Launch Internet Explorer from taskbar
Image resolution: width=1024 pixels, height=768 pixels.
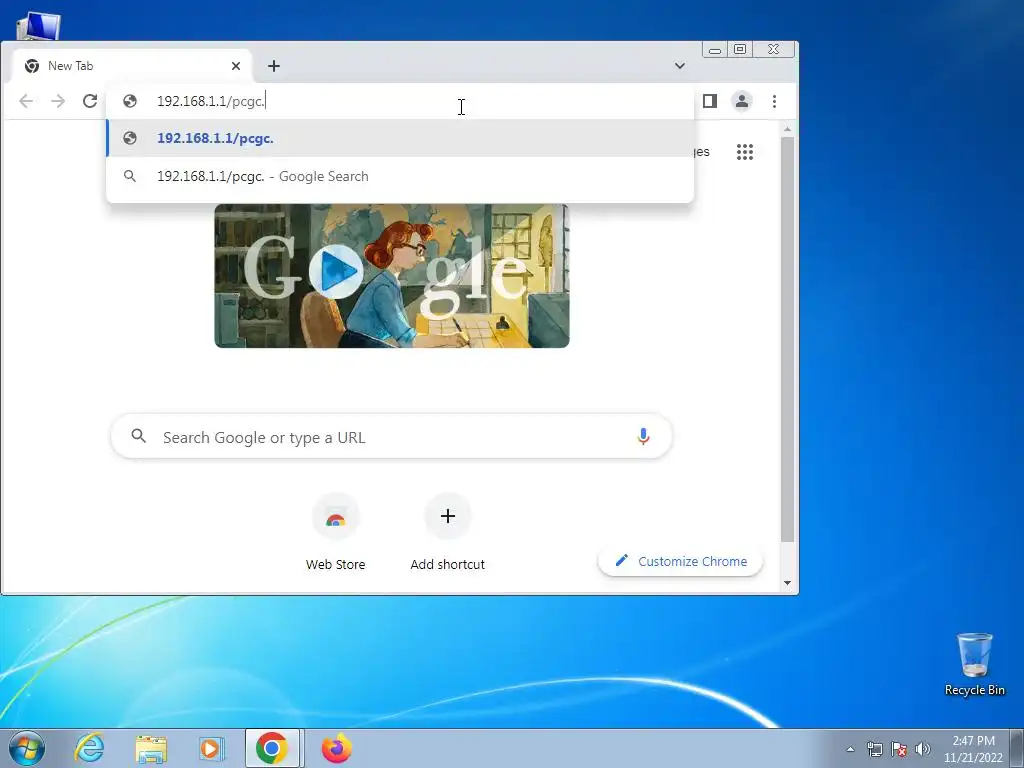89,748
